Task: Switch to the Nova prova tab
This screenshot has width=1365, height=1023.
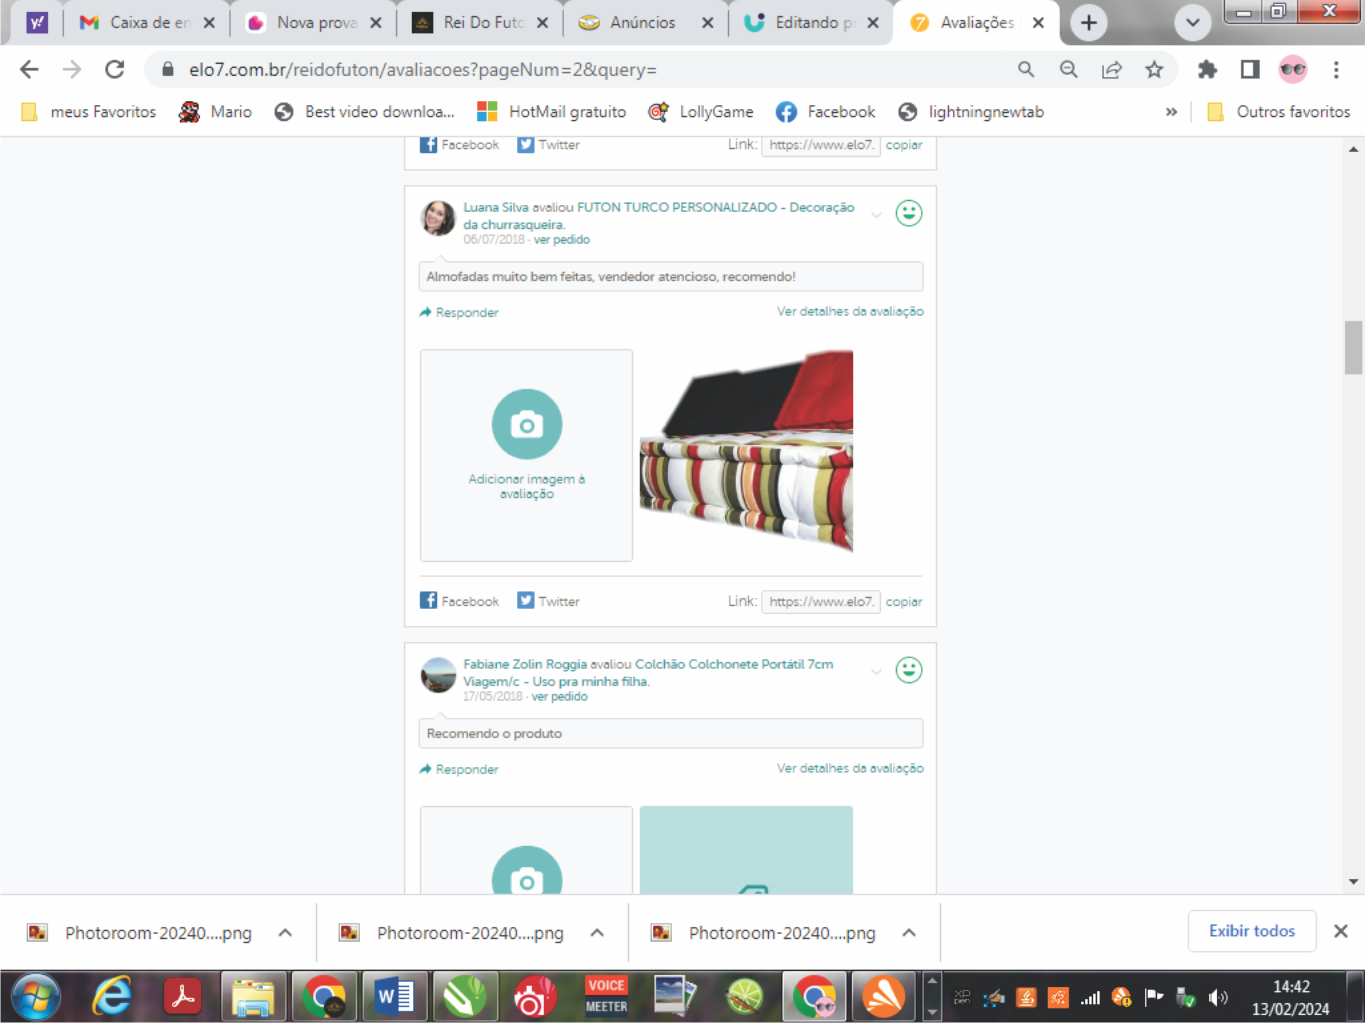Action: click(314, 22)
